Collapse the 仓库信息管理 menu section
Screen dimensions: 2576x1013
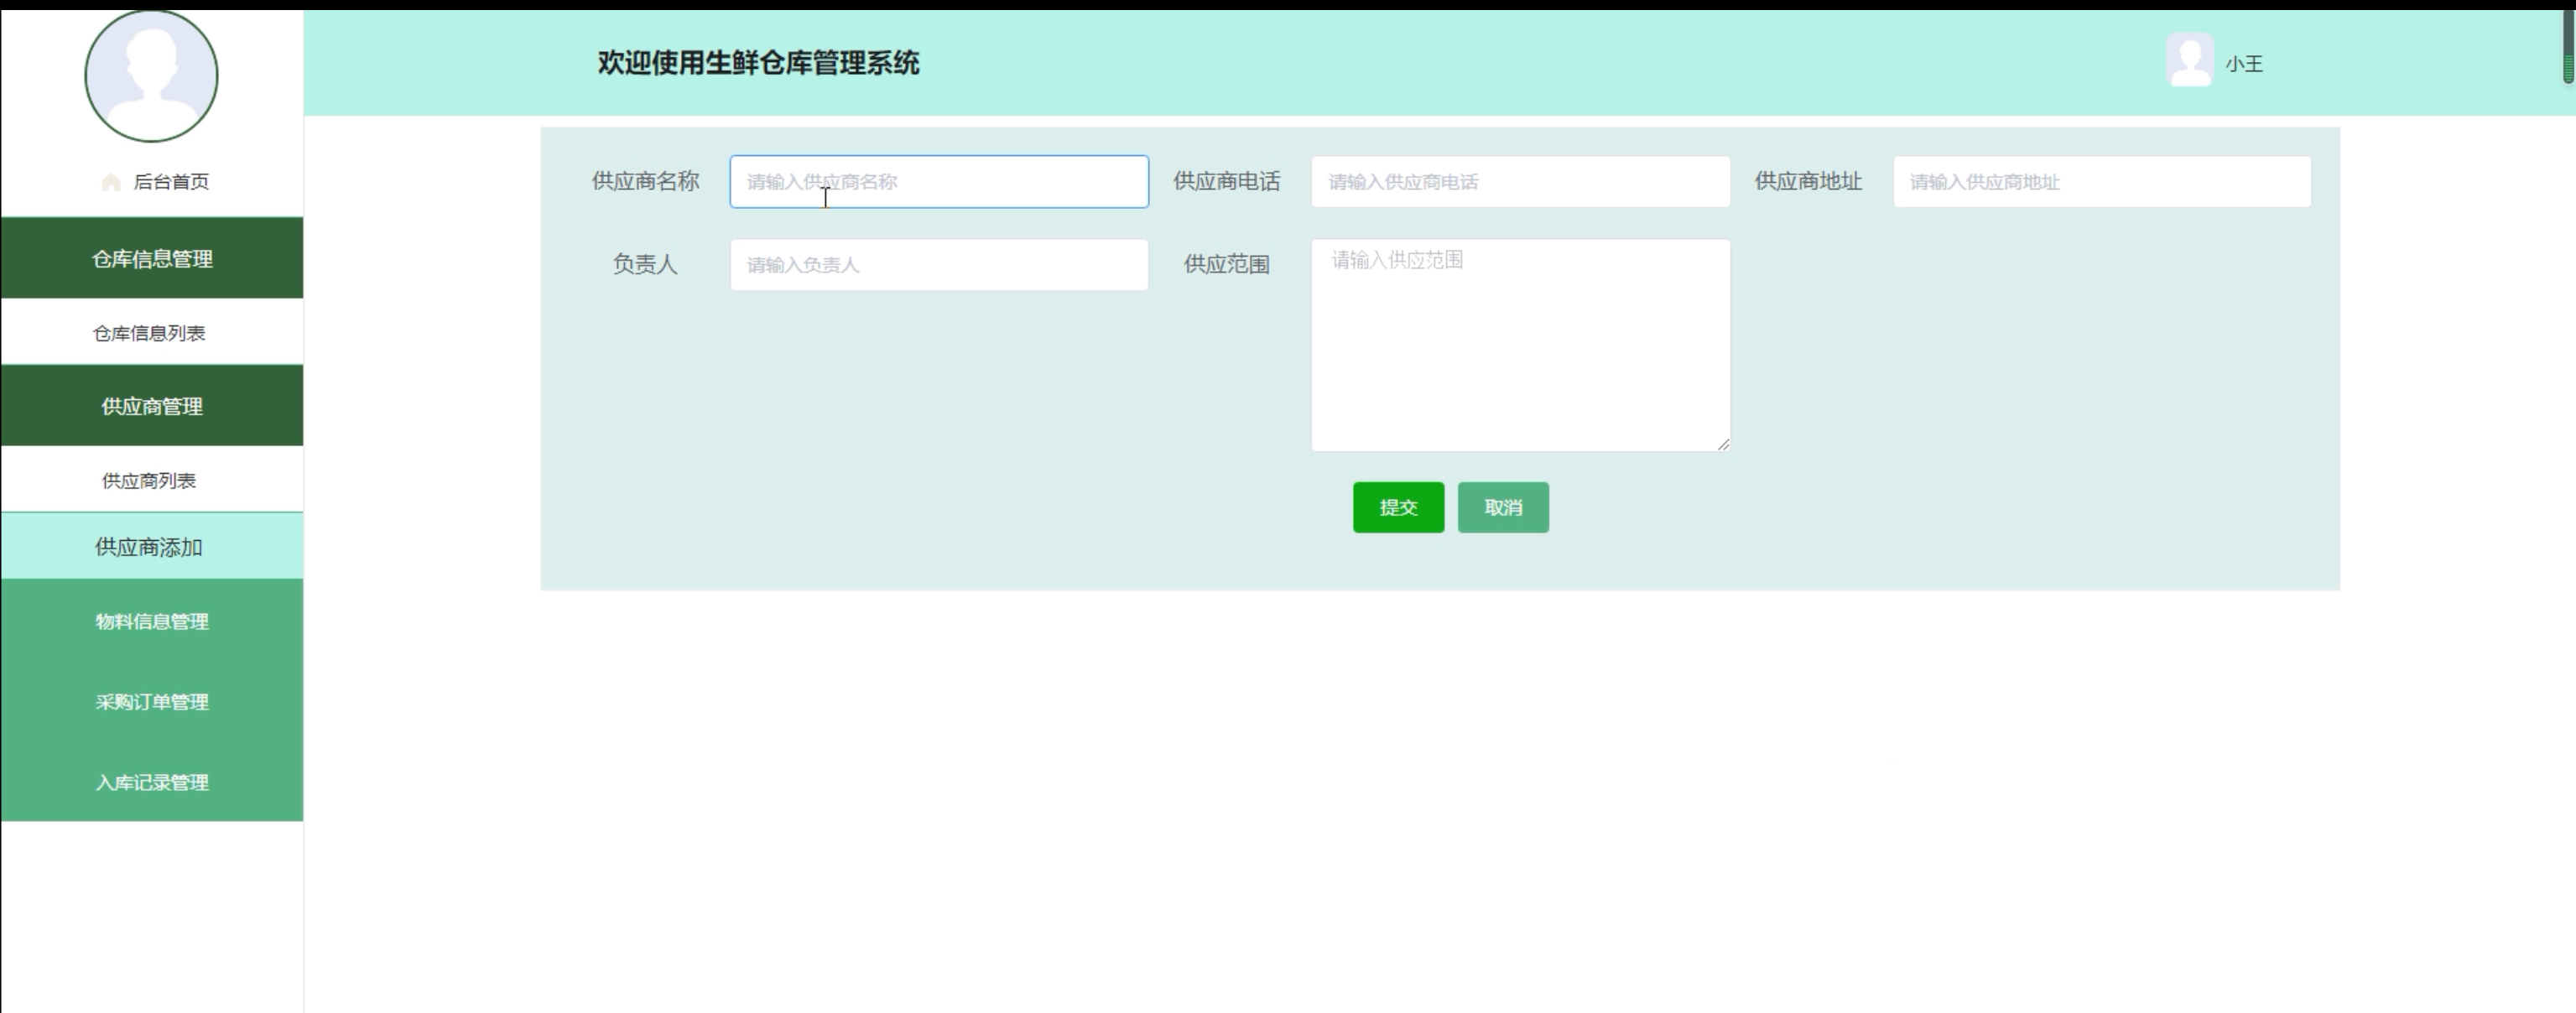tap(152, 259)
